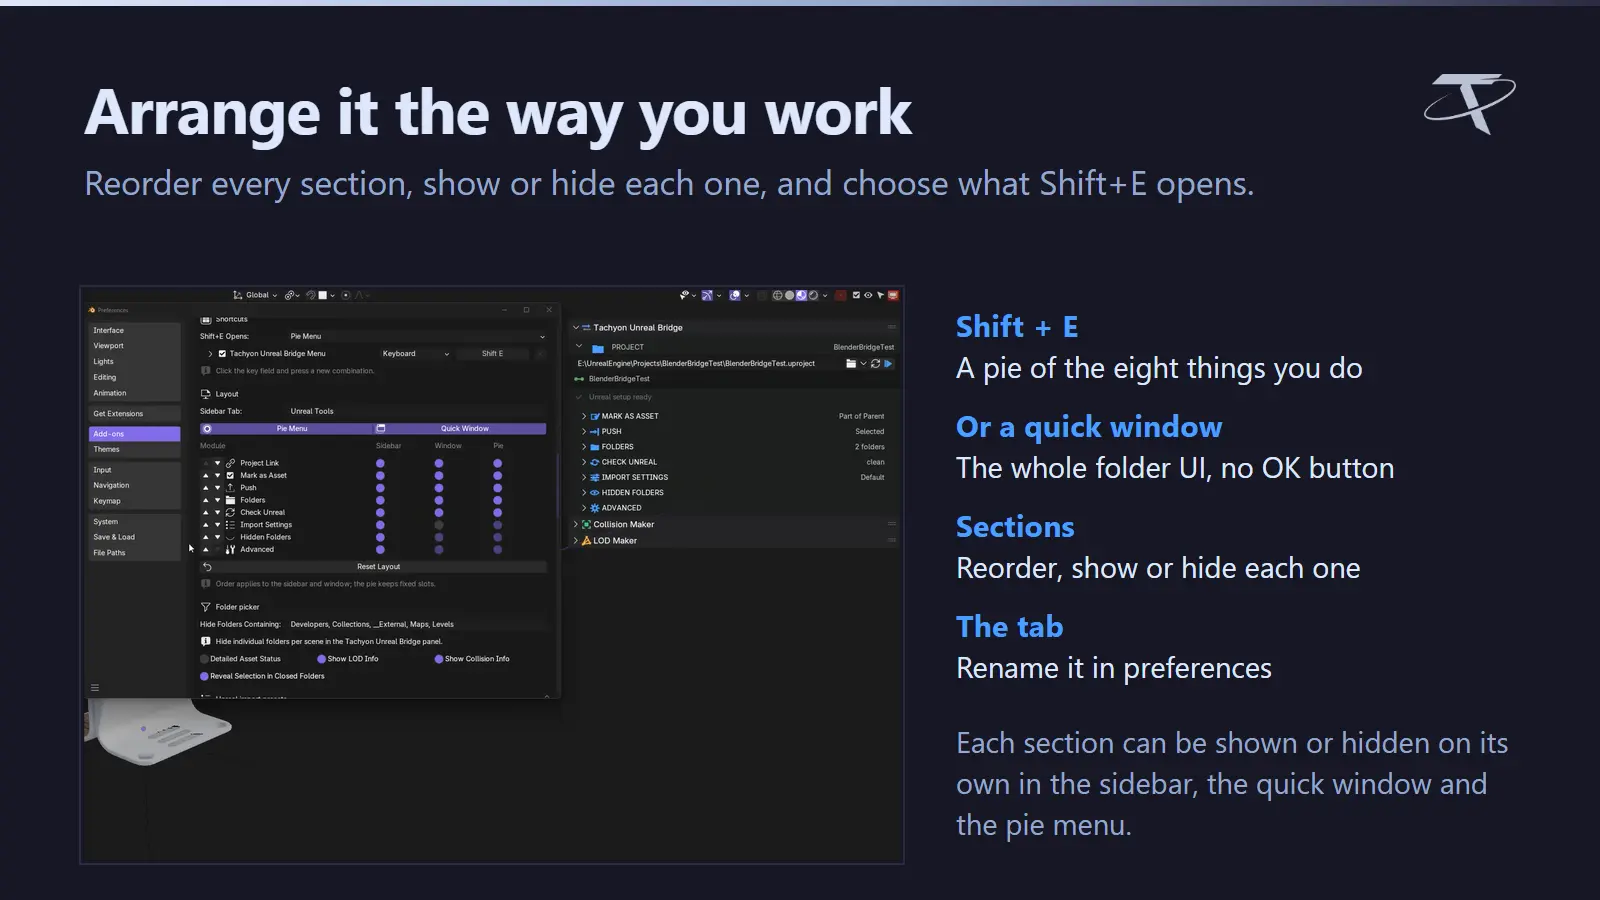Click the PUSH arrow icon in the sidebar panel
Image resolution: width=1600 pixels, height=900 pixels.
click(595, 432)
